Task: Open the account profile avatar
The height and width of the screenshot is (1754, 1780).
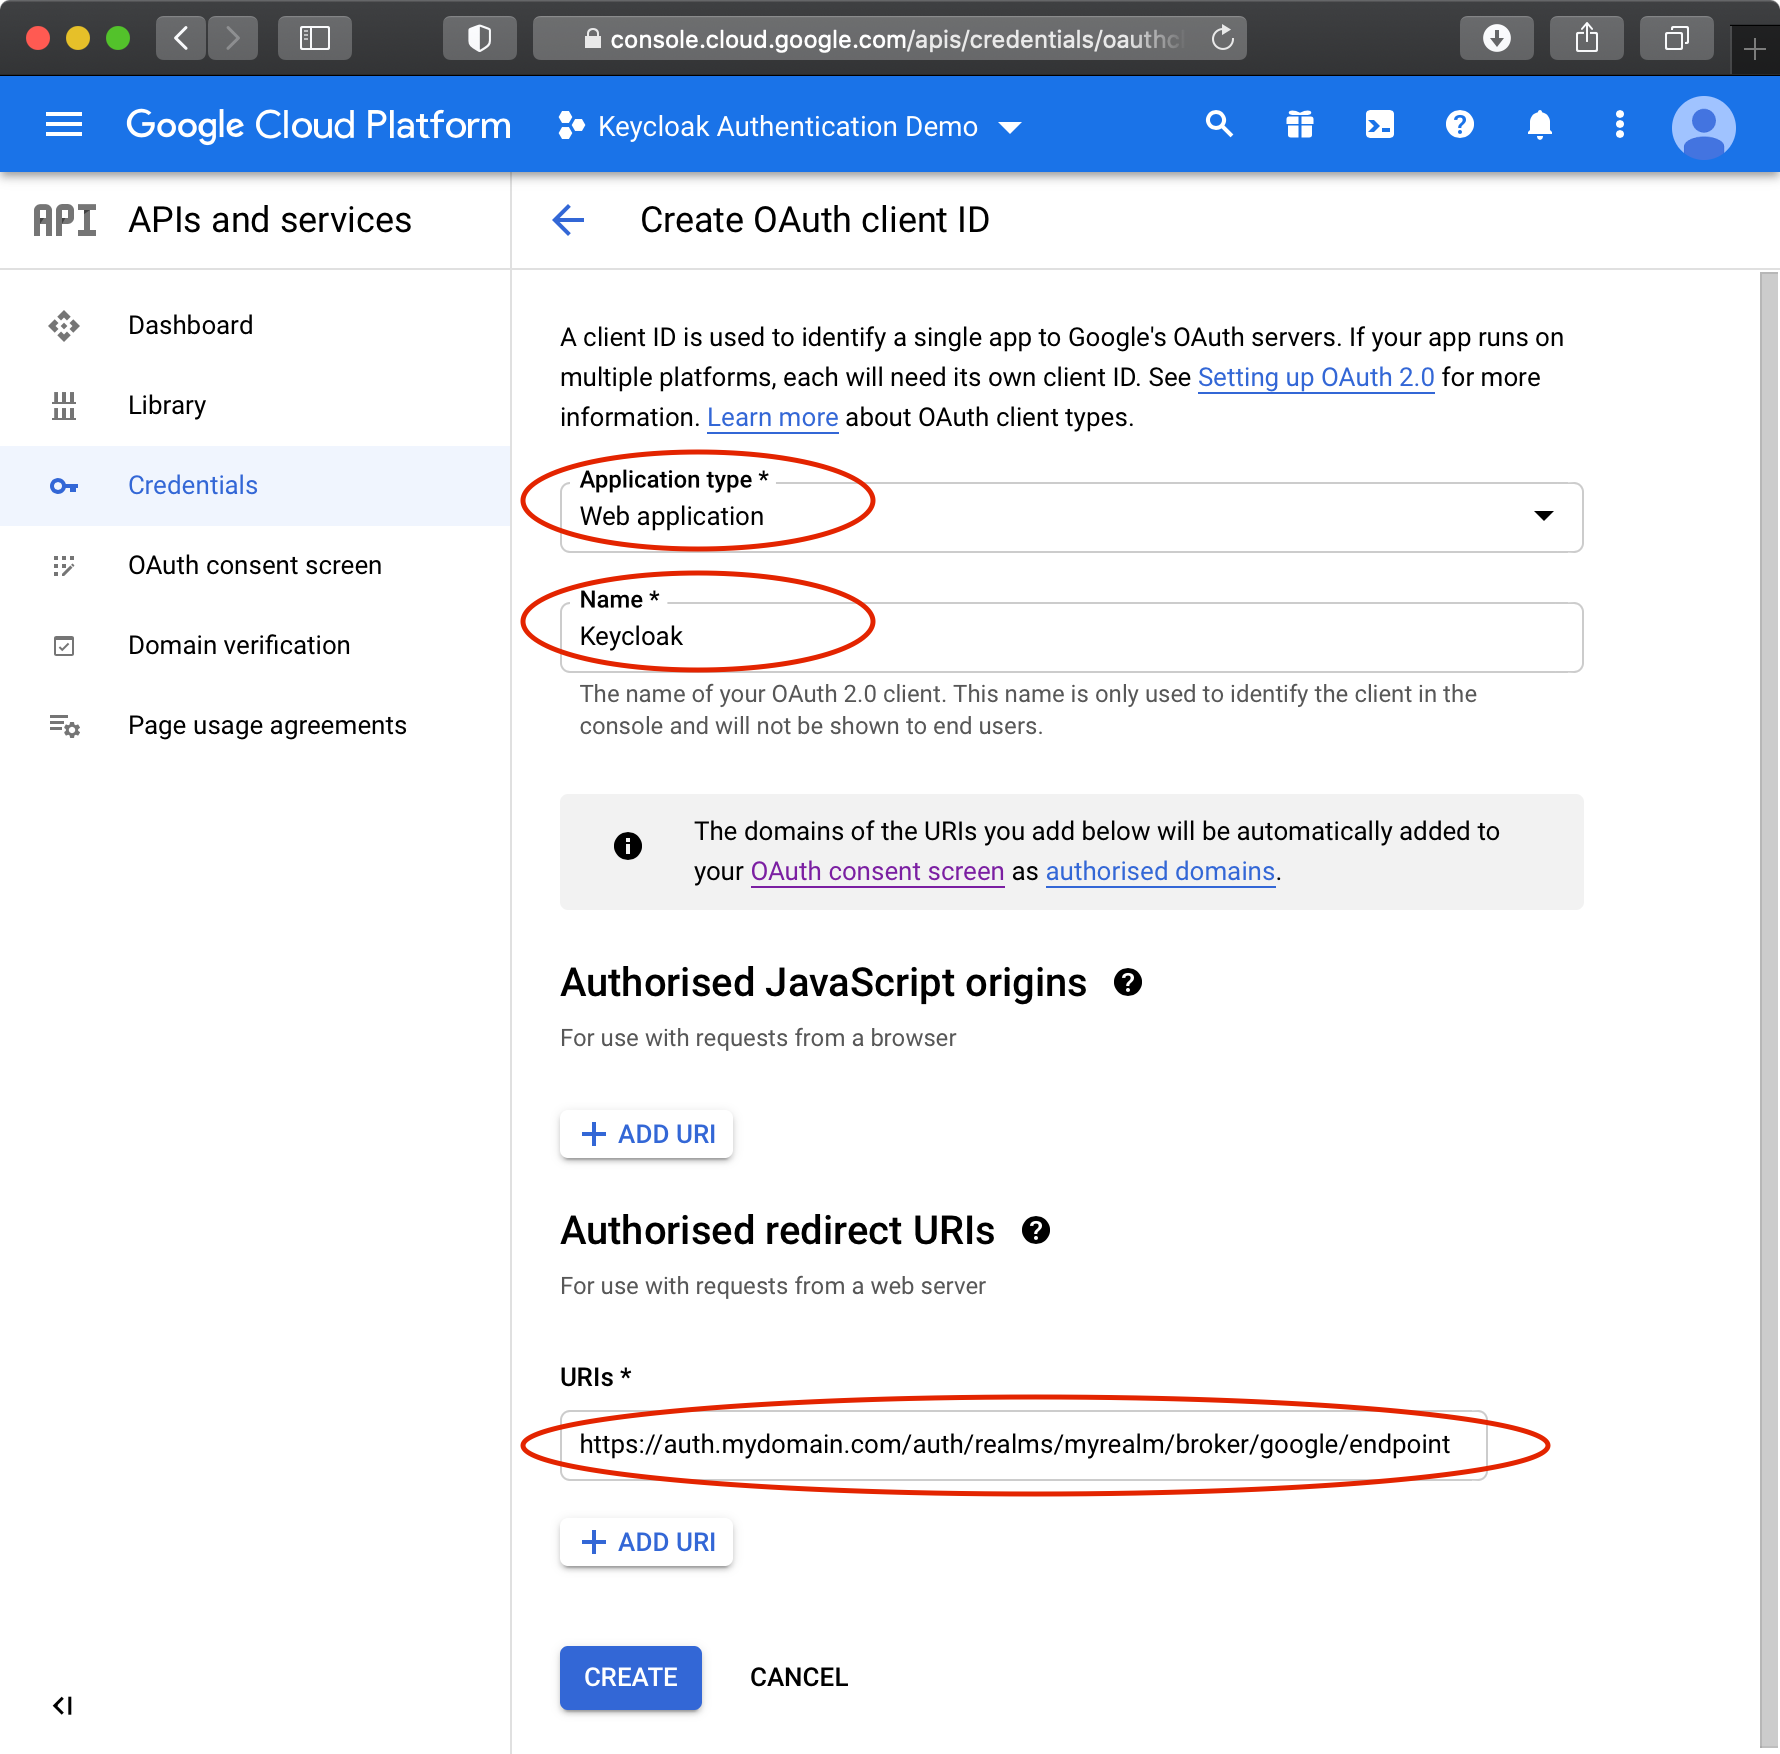Action: 1704,124
